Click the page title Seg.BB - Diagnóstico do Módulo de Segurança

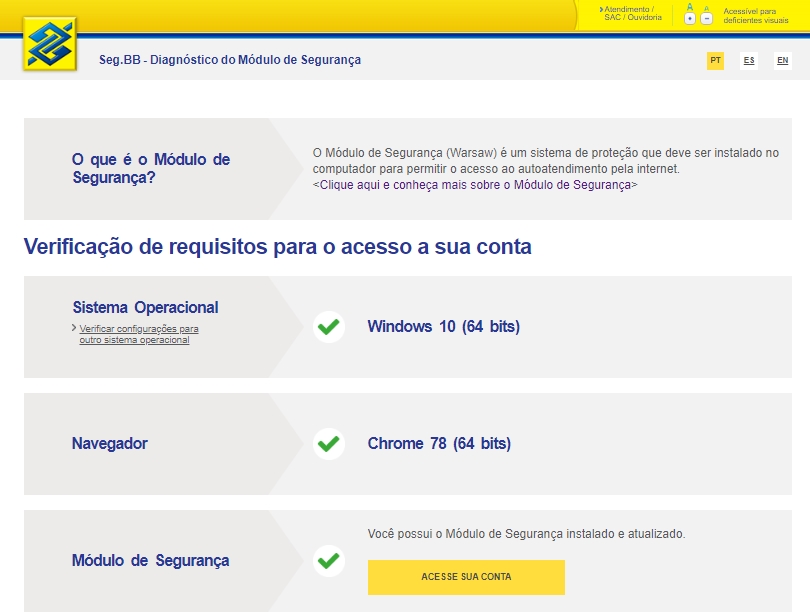click(x=230, y=60)
